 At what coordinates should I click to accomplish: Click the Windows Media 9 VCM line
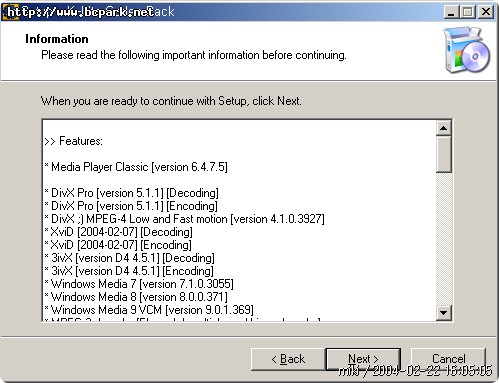point(149,310)
